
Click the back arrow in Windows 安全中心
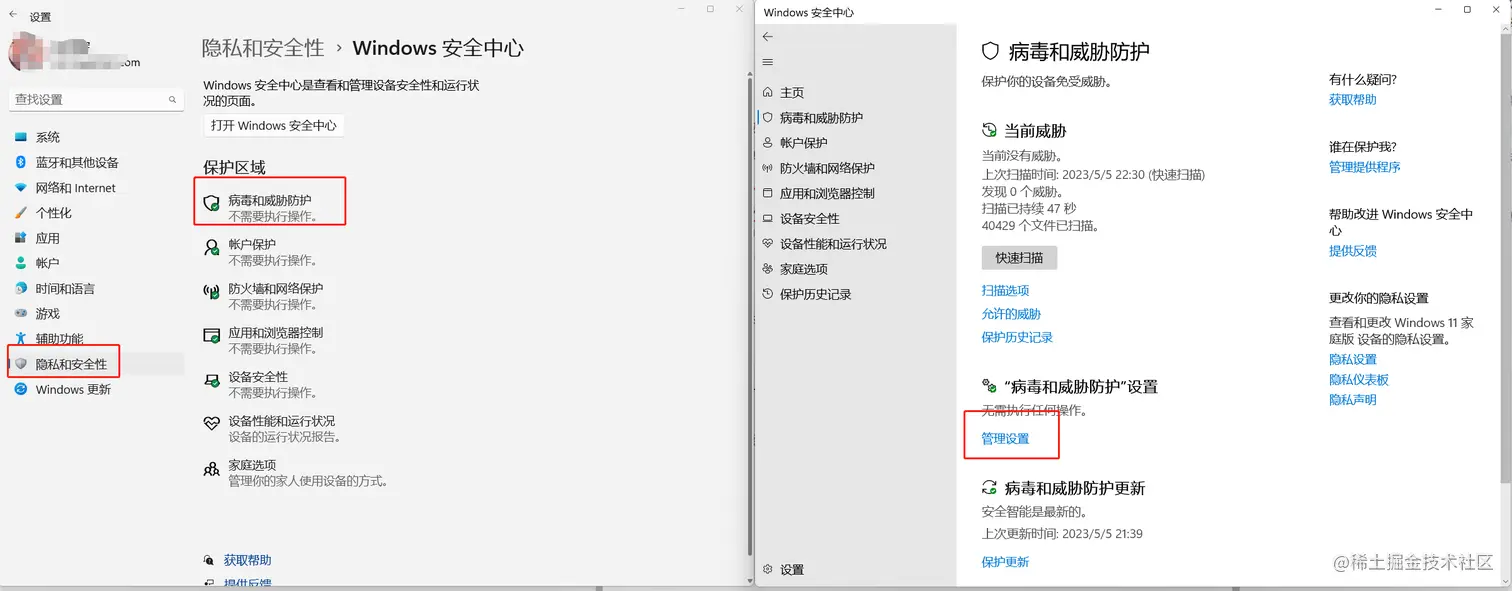click(x=768, y=36)
